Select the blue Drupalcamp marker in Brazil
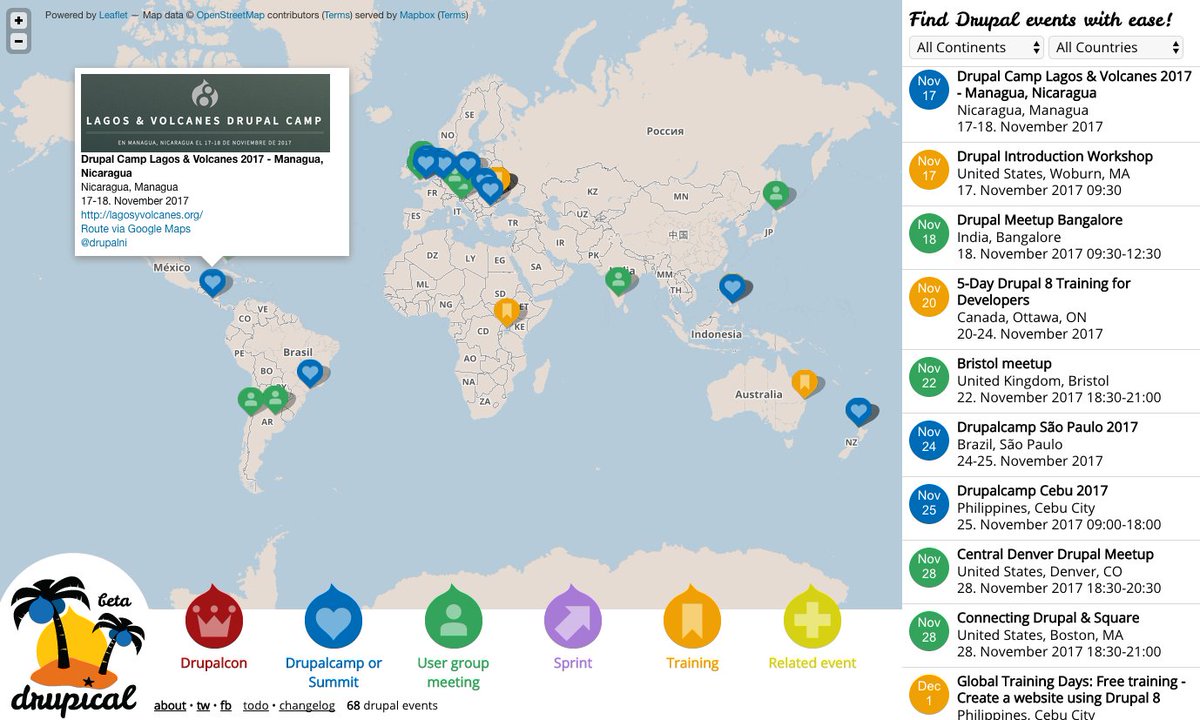Screen dimensions: 1200x720 point(310,374)
